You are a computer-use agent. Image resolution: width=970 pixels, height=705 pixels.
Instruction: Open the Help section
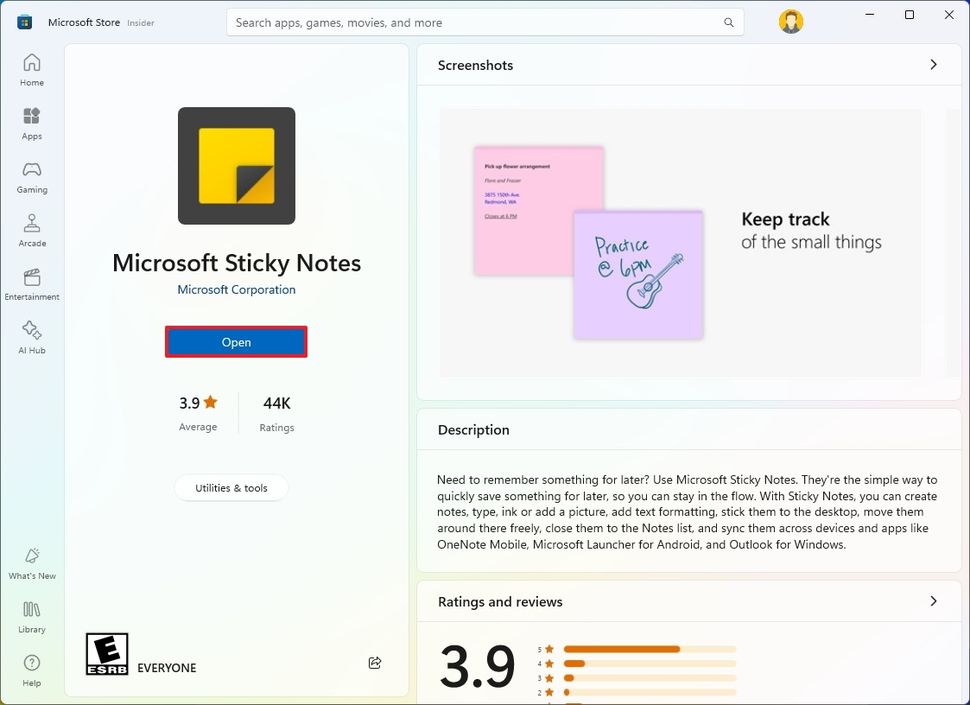click(31, 668)
